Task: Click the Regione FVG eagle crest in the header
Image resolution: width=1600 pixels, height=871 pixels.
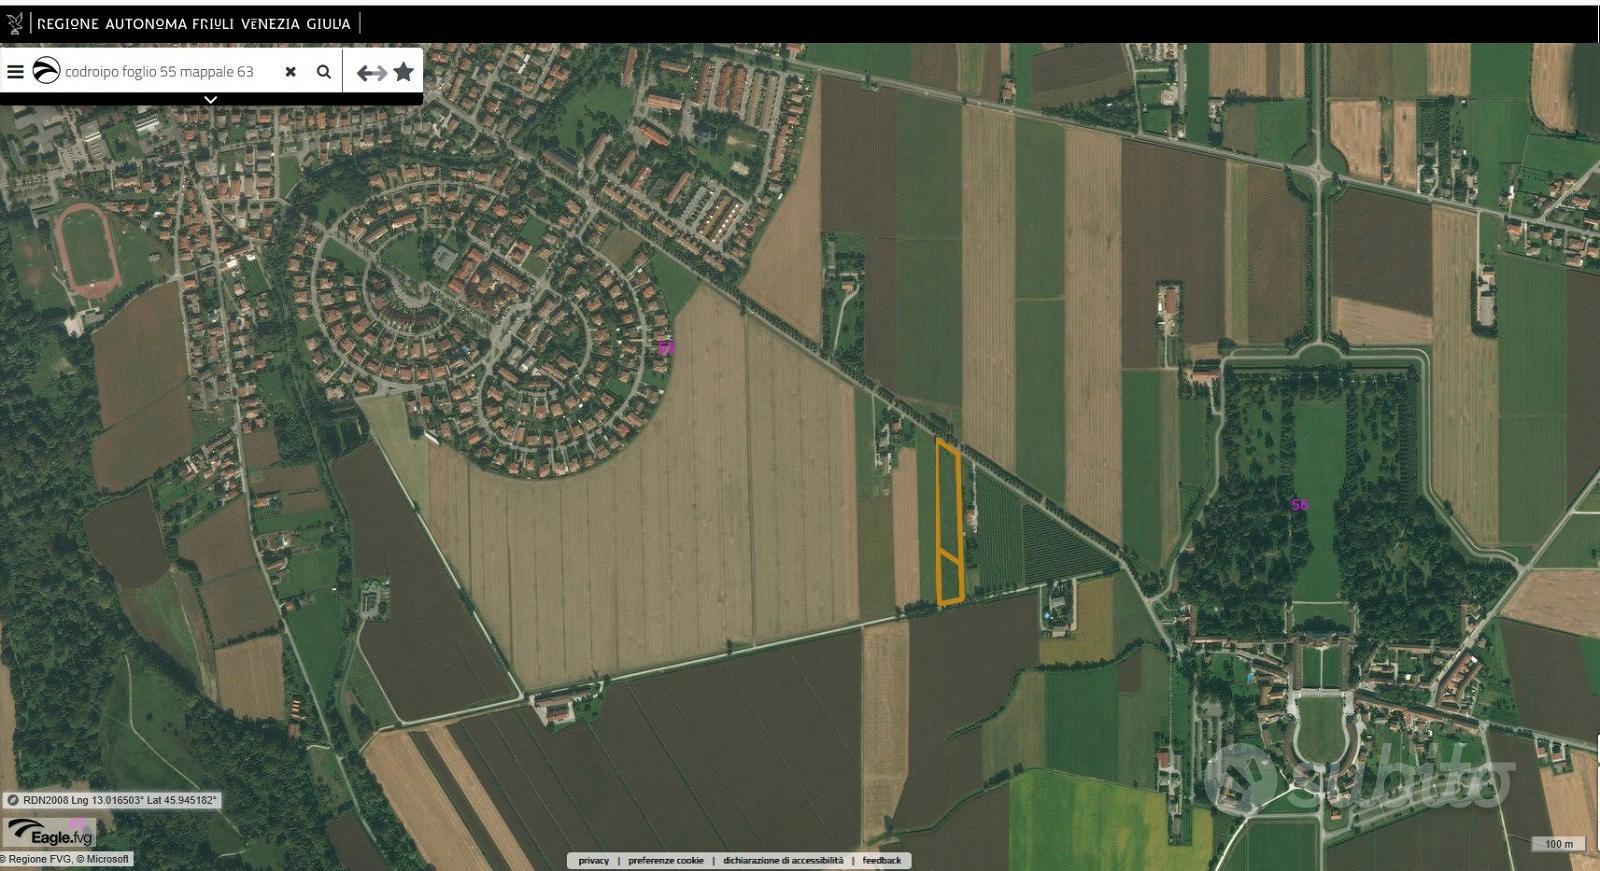Action: [15, 23]
